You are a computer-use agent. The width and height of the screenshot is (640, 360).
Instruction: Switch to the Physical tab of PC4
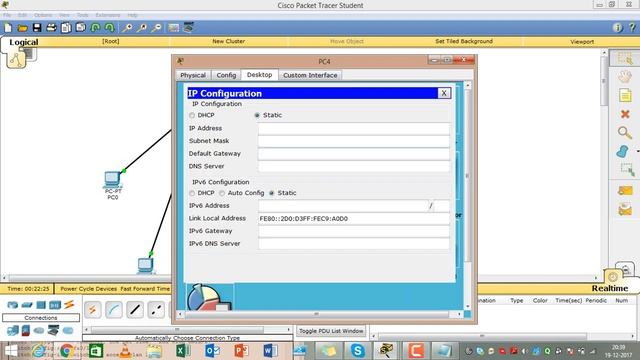[193, 75]
